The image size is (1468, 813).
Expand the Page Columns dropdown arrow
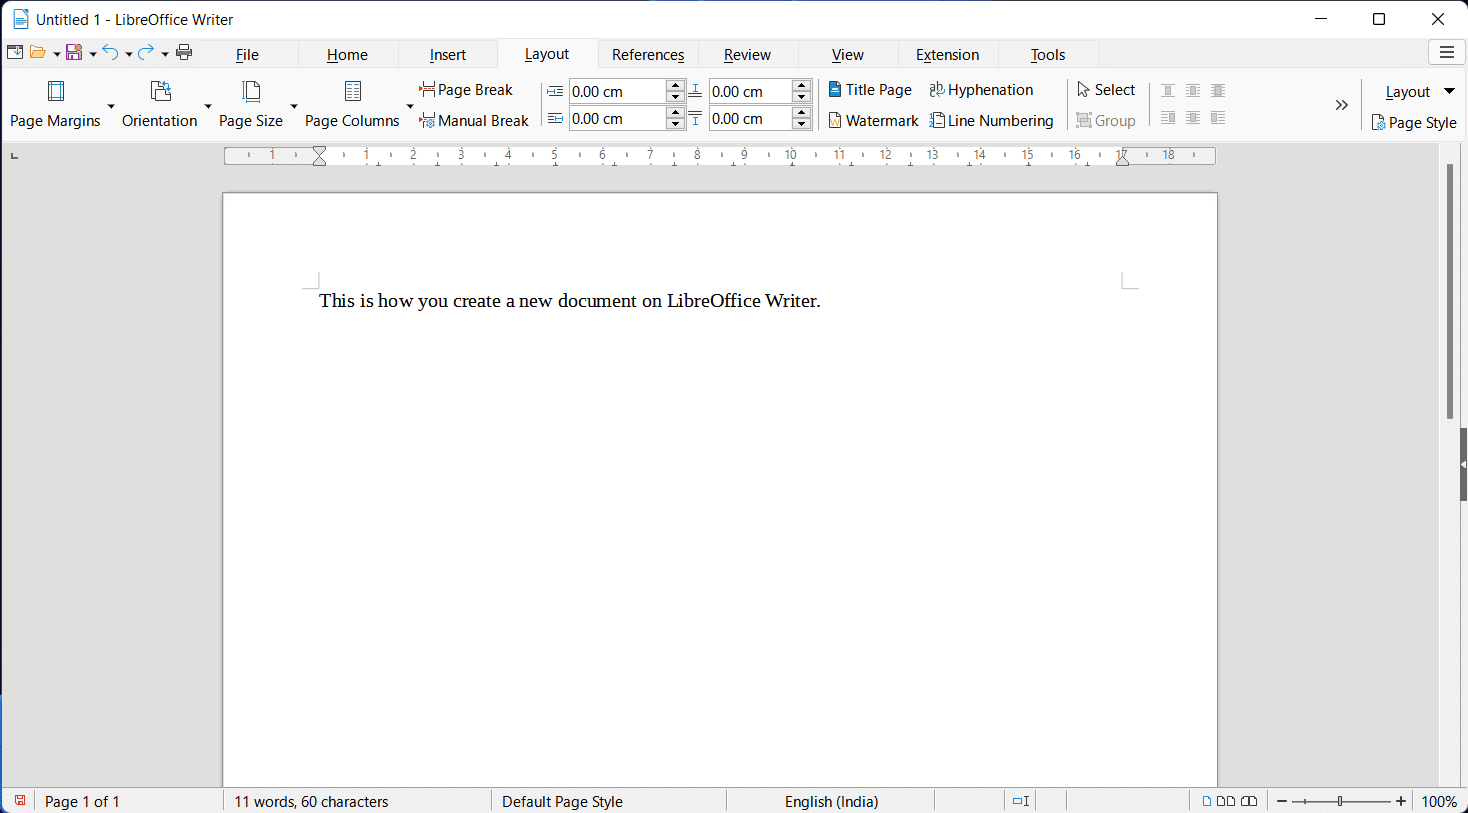click(x=410, y=106)
